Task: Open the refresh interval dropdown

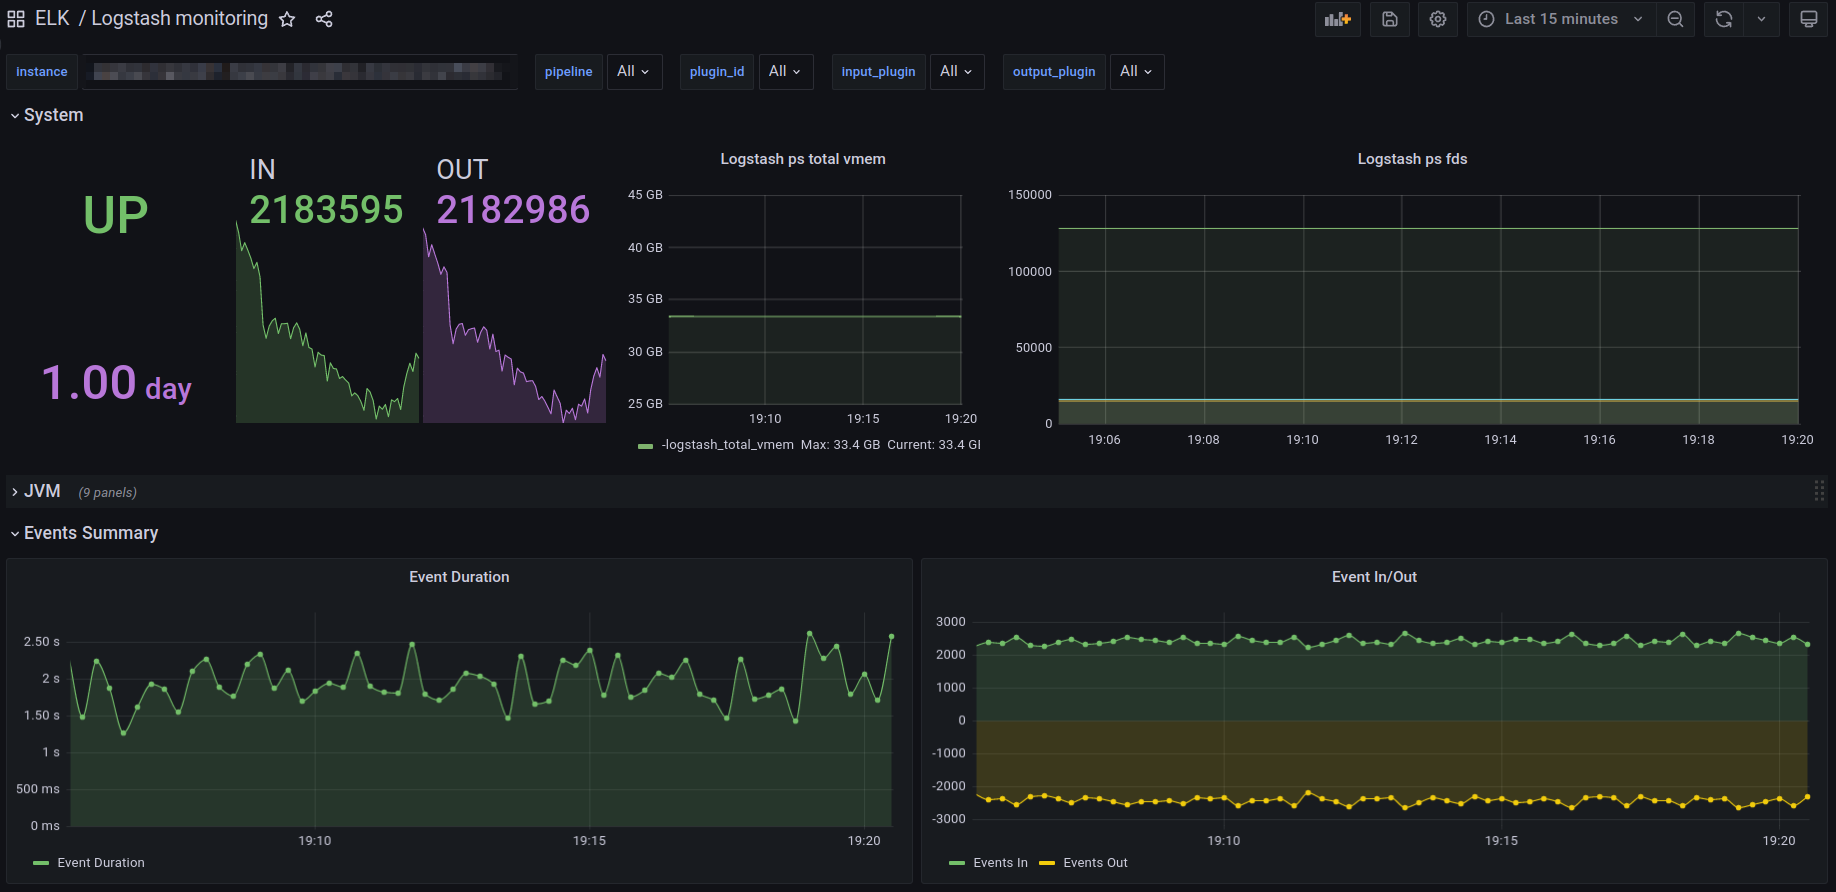Action: pyautogui.click(x=1761, y=19)
